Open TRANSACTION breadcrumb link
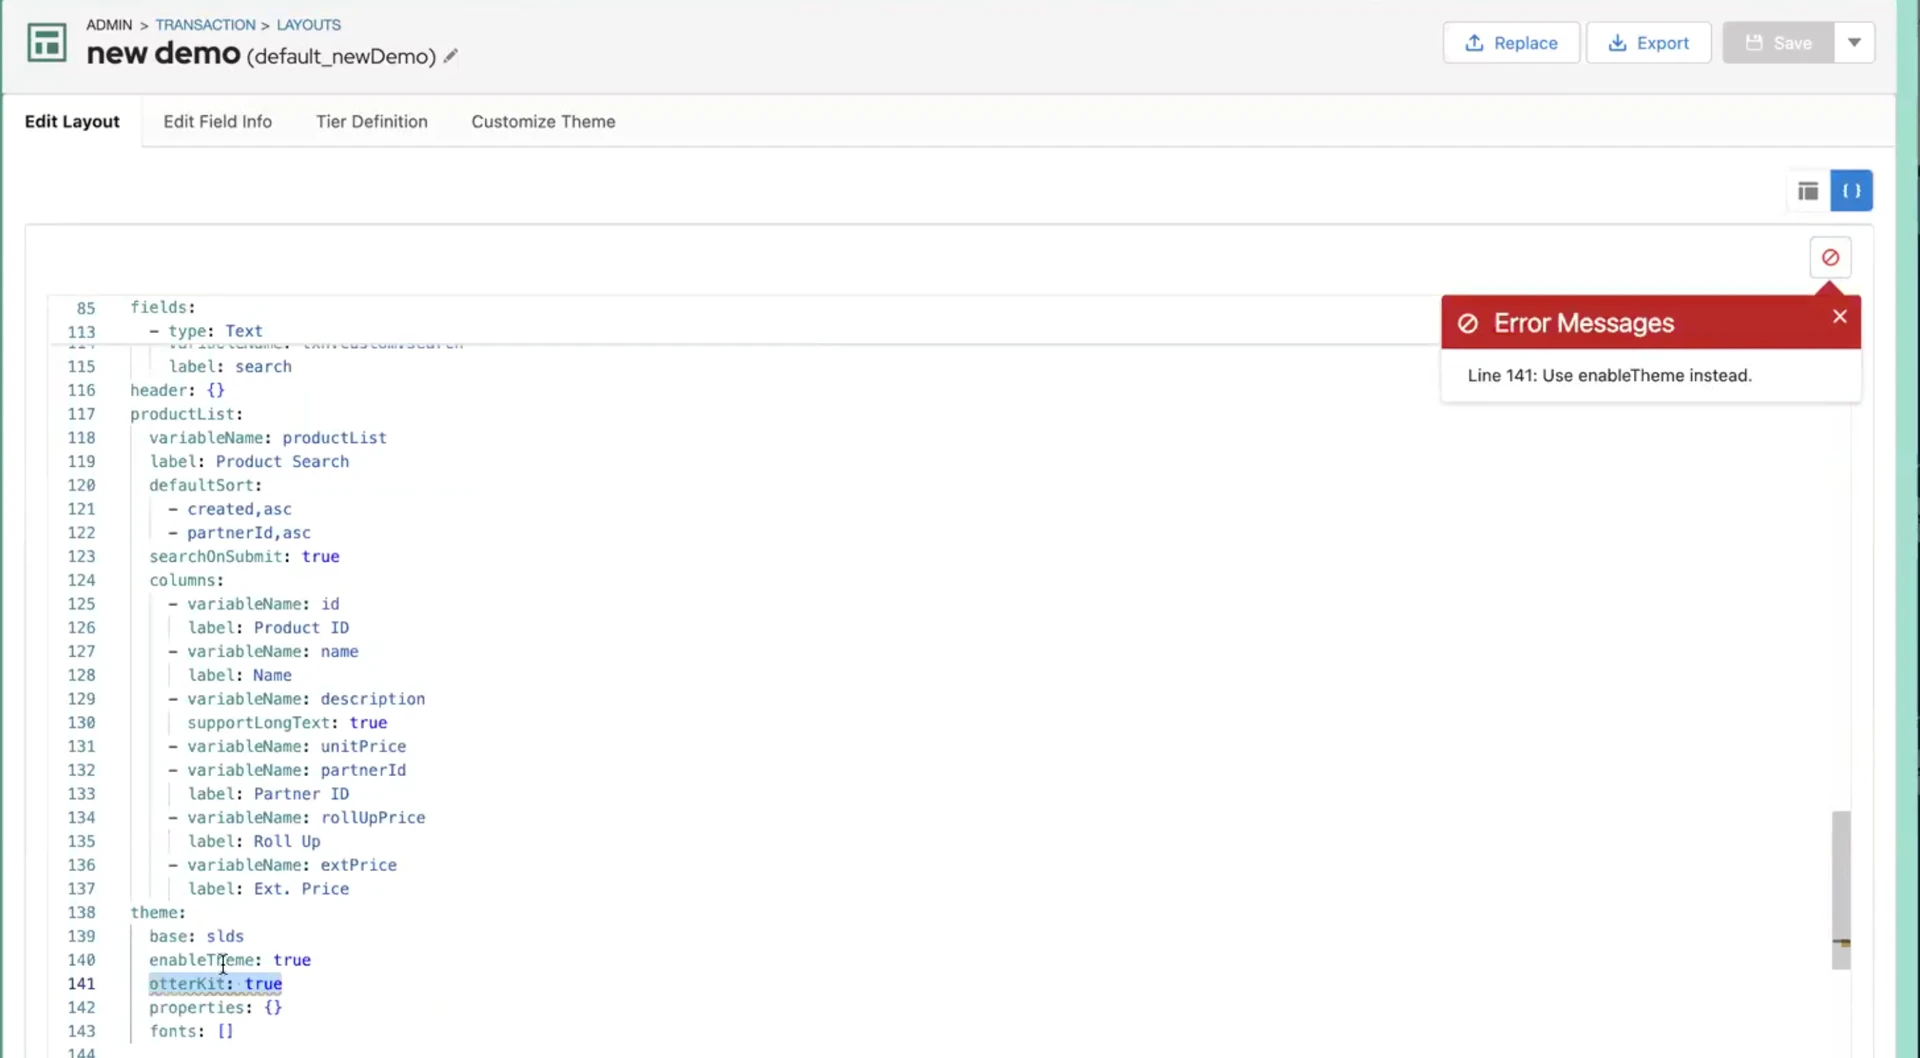 click(205, 25)
